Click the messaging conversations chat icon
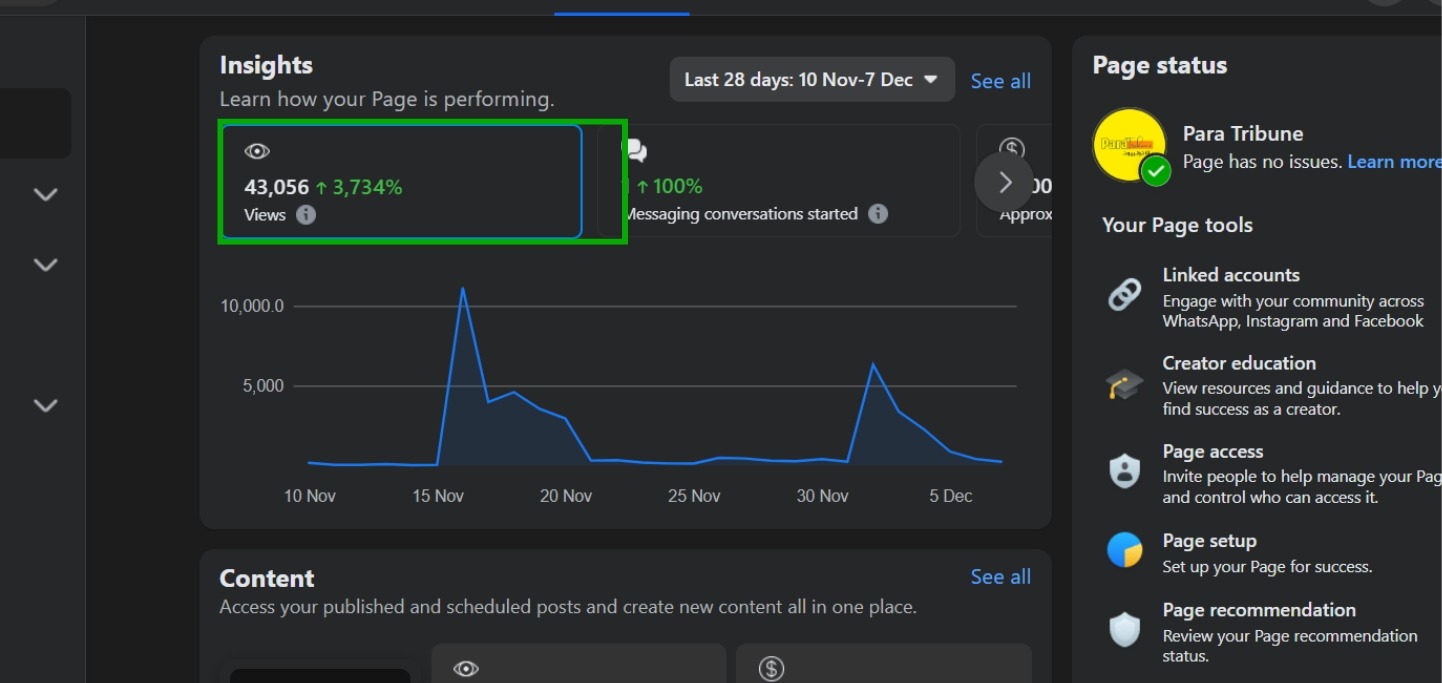 tap(635, 151)
